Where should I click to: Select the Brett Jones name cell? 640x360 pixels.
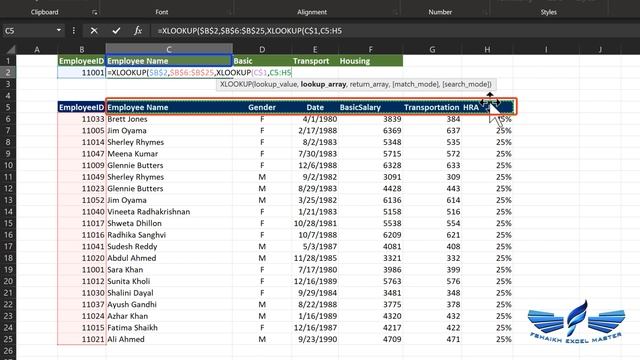[169, 119]
